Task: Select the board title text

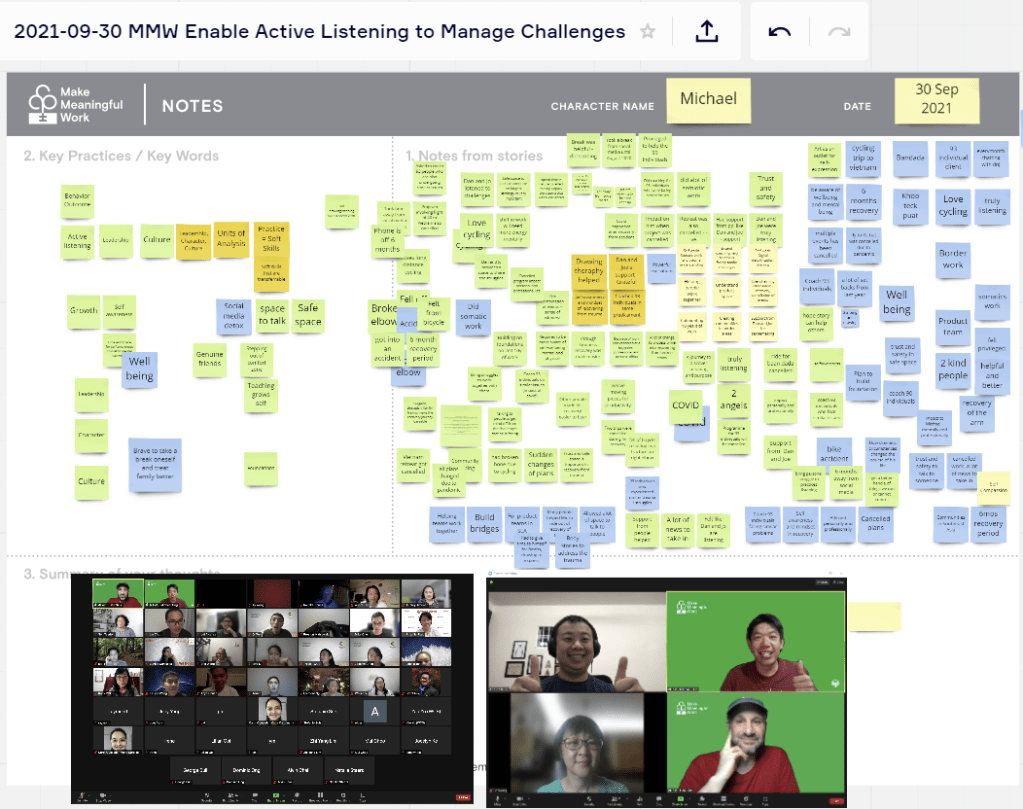Action: pyautogui.click(x=320, y=32)
